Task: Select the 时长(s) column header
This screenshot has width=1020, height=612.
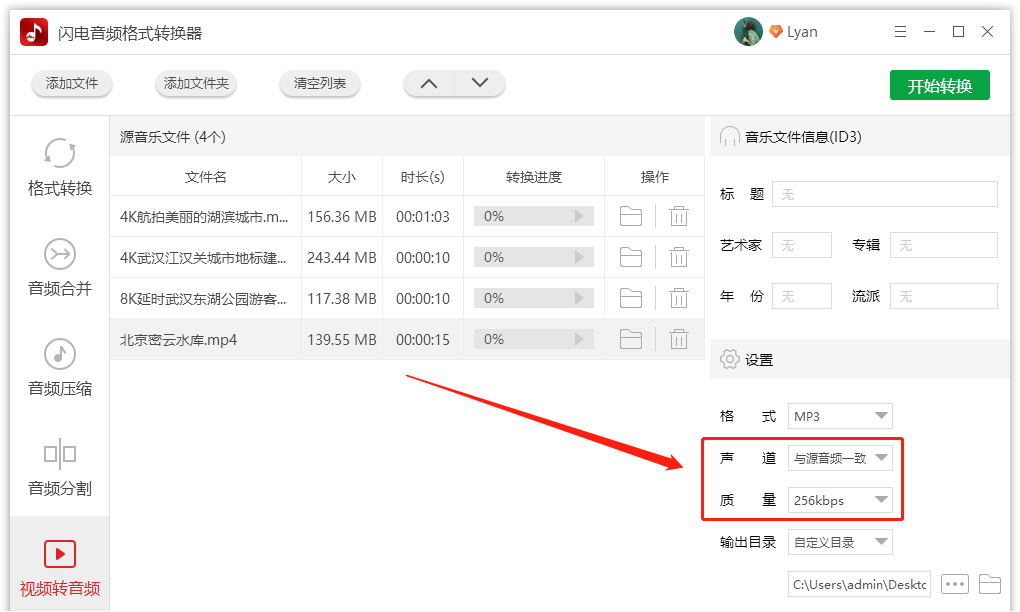Action: tap(423, 177)
